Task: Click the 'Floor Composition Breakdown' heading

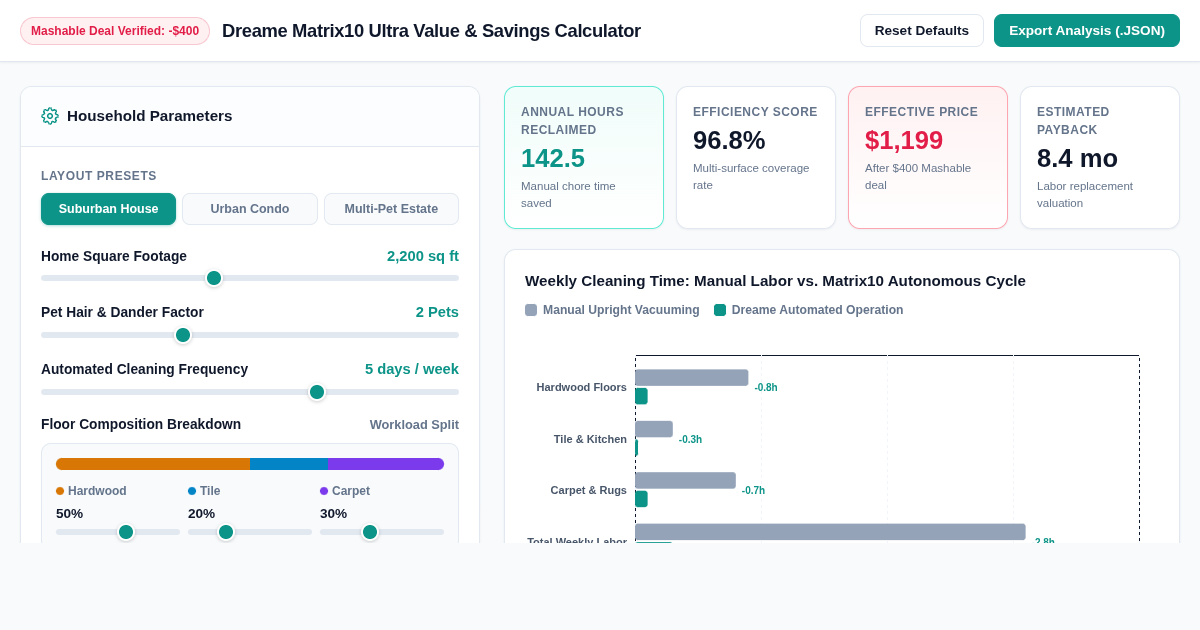Action: pyautogui.click(x=141, y=424)
